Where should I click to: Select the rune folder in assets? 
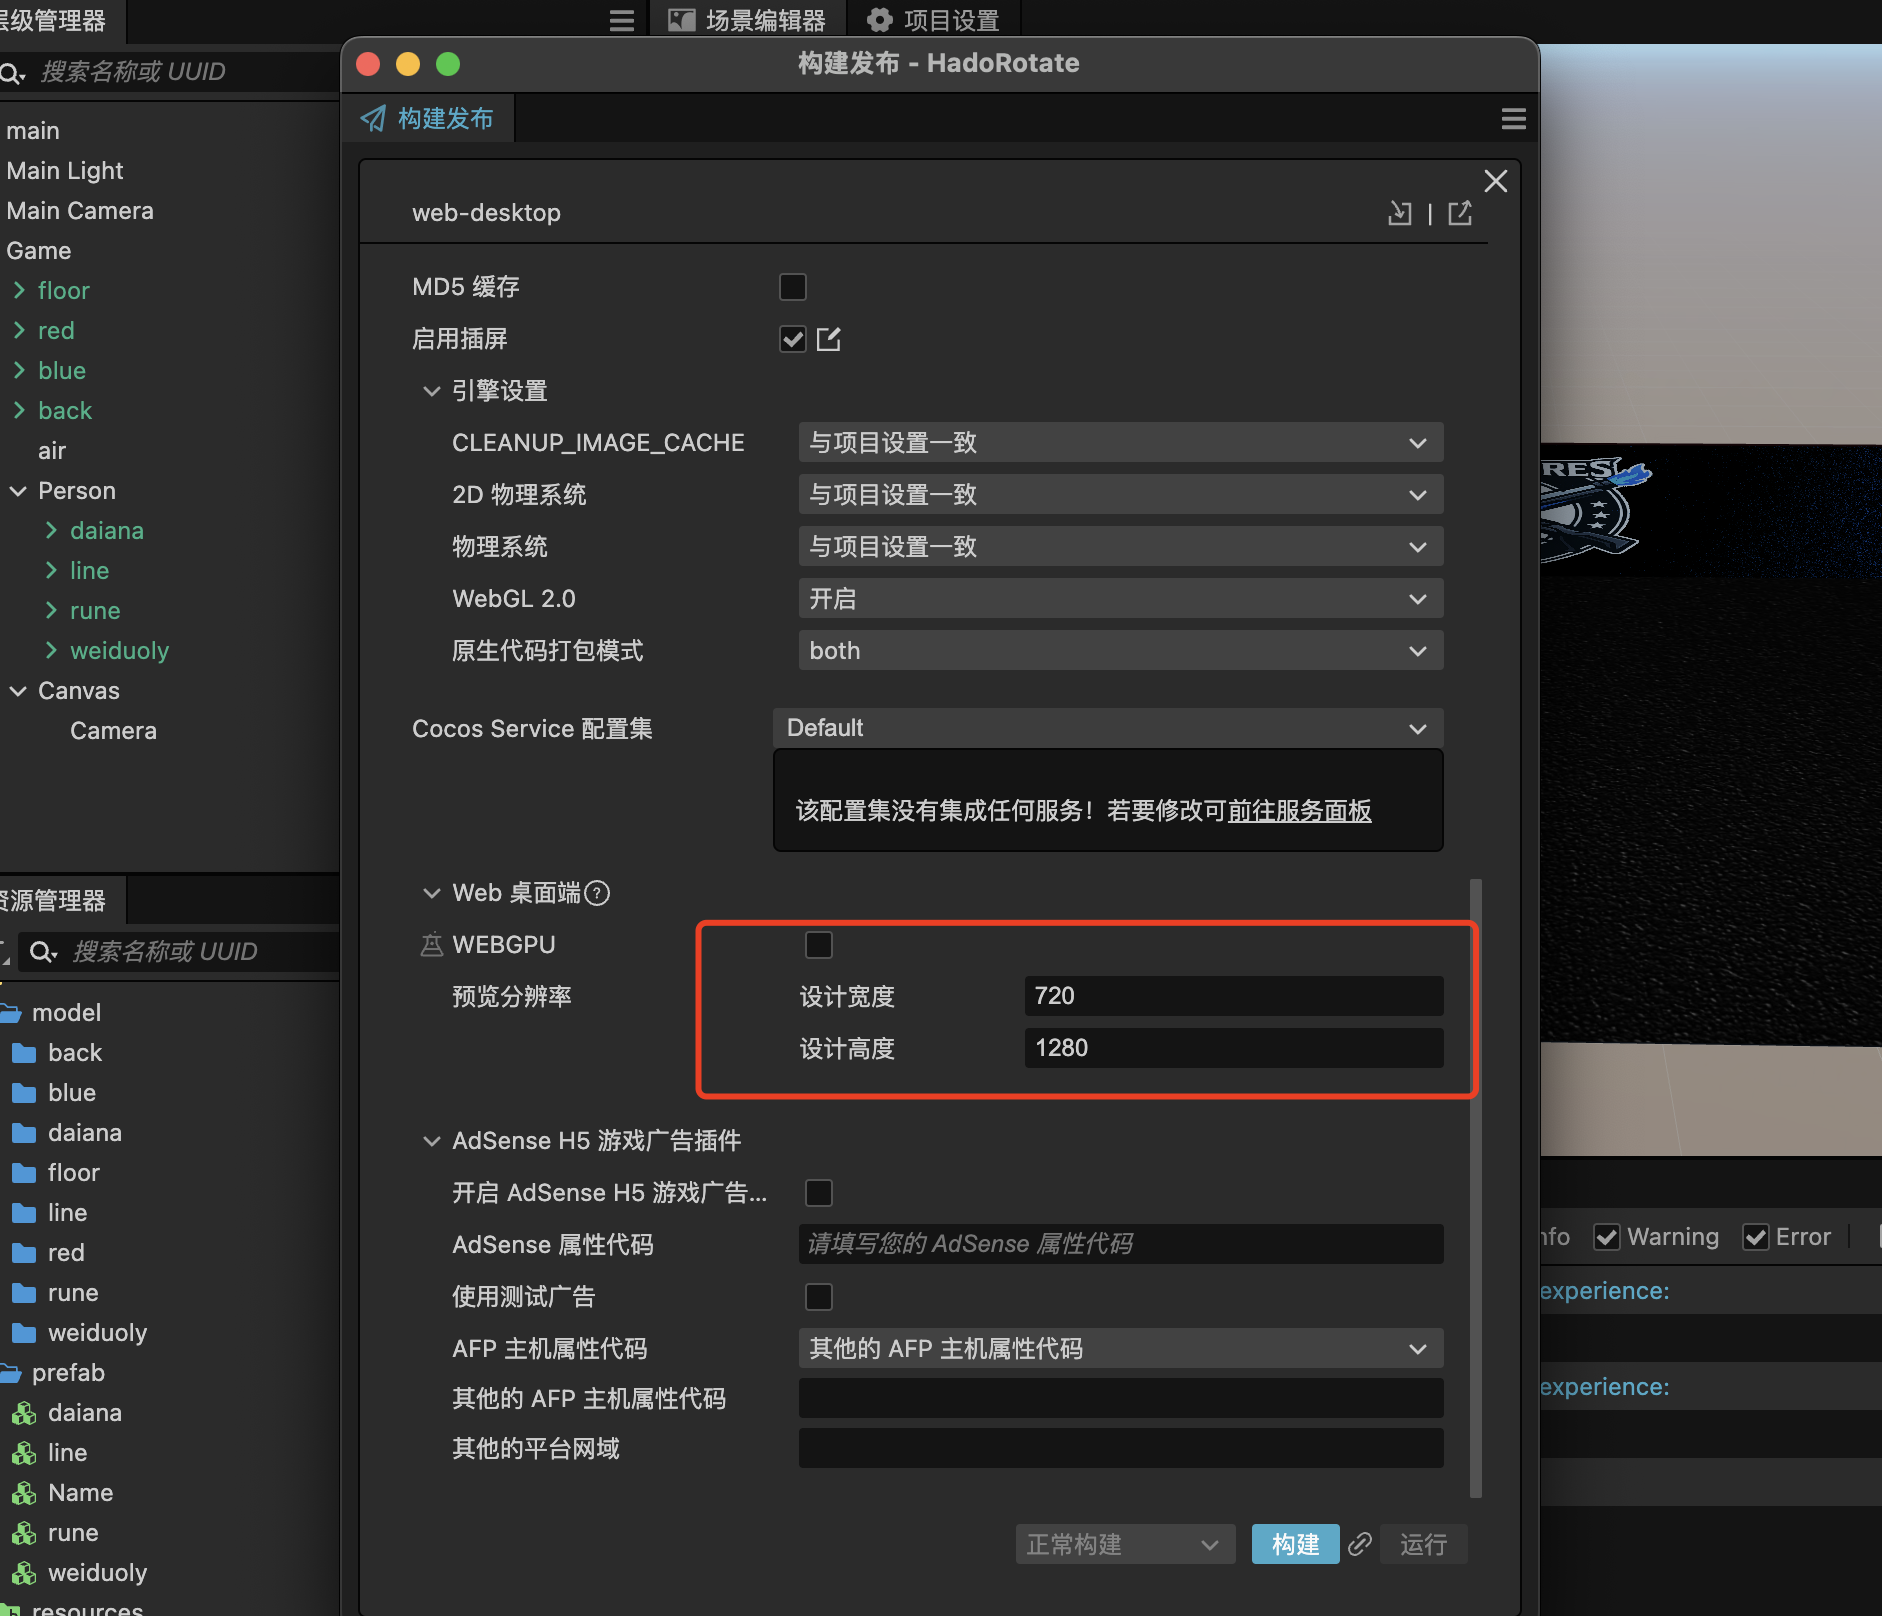pyautogui.click(x=73, y=1292)
